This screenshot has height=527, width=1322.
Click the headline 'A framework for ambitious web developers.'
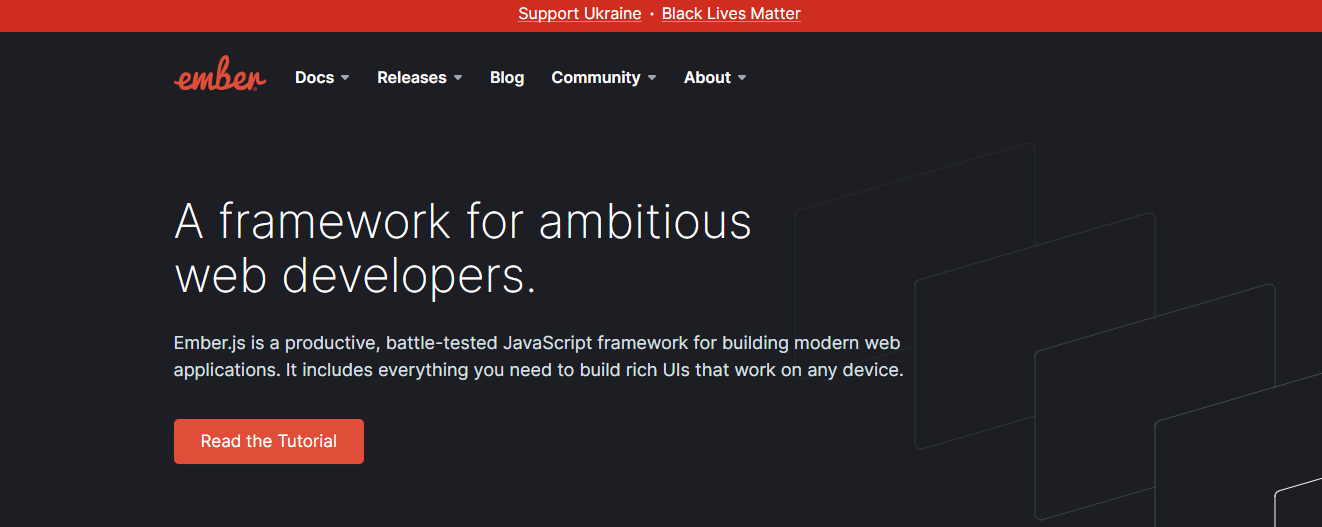(463, 248)
